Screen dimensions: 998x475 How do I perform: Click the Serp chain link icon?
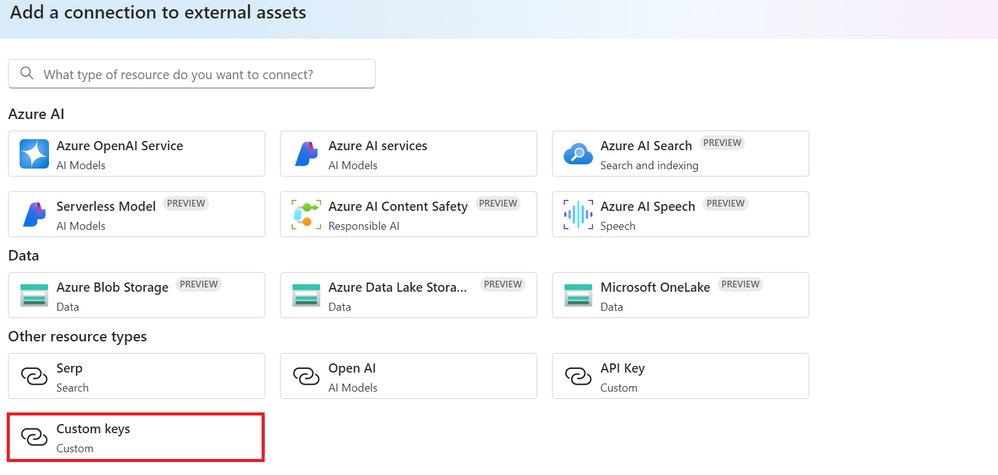tap(34, 376)
